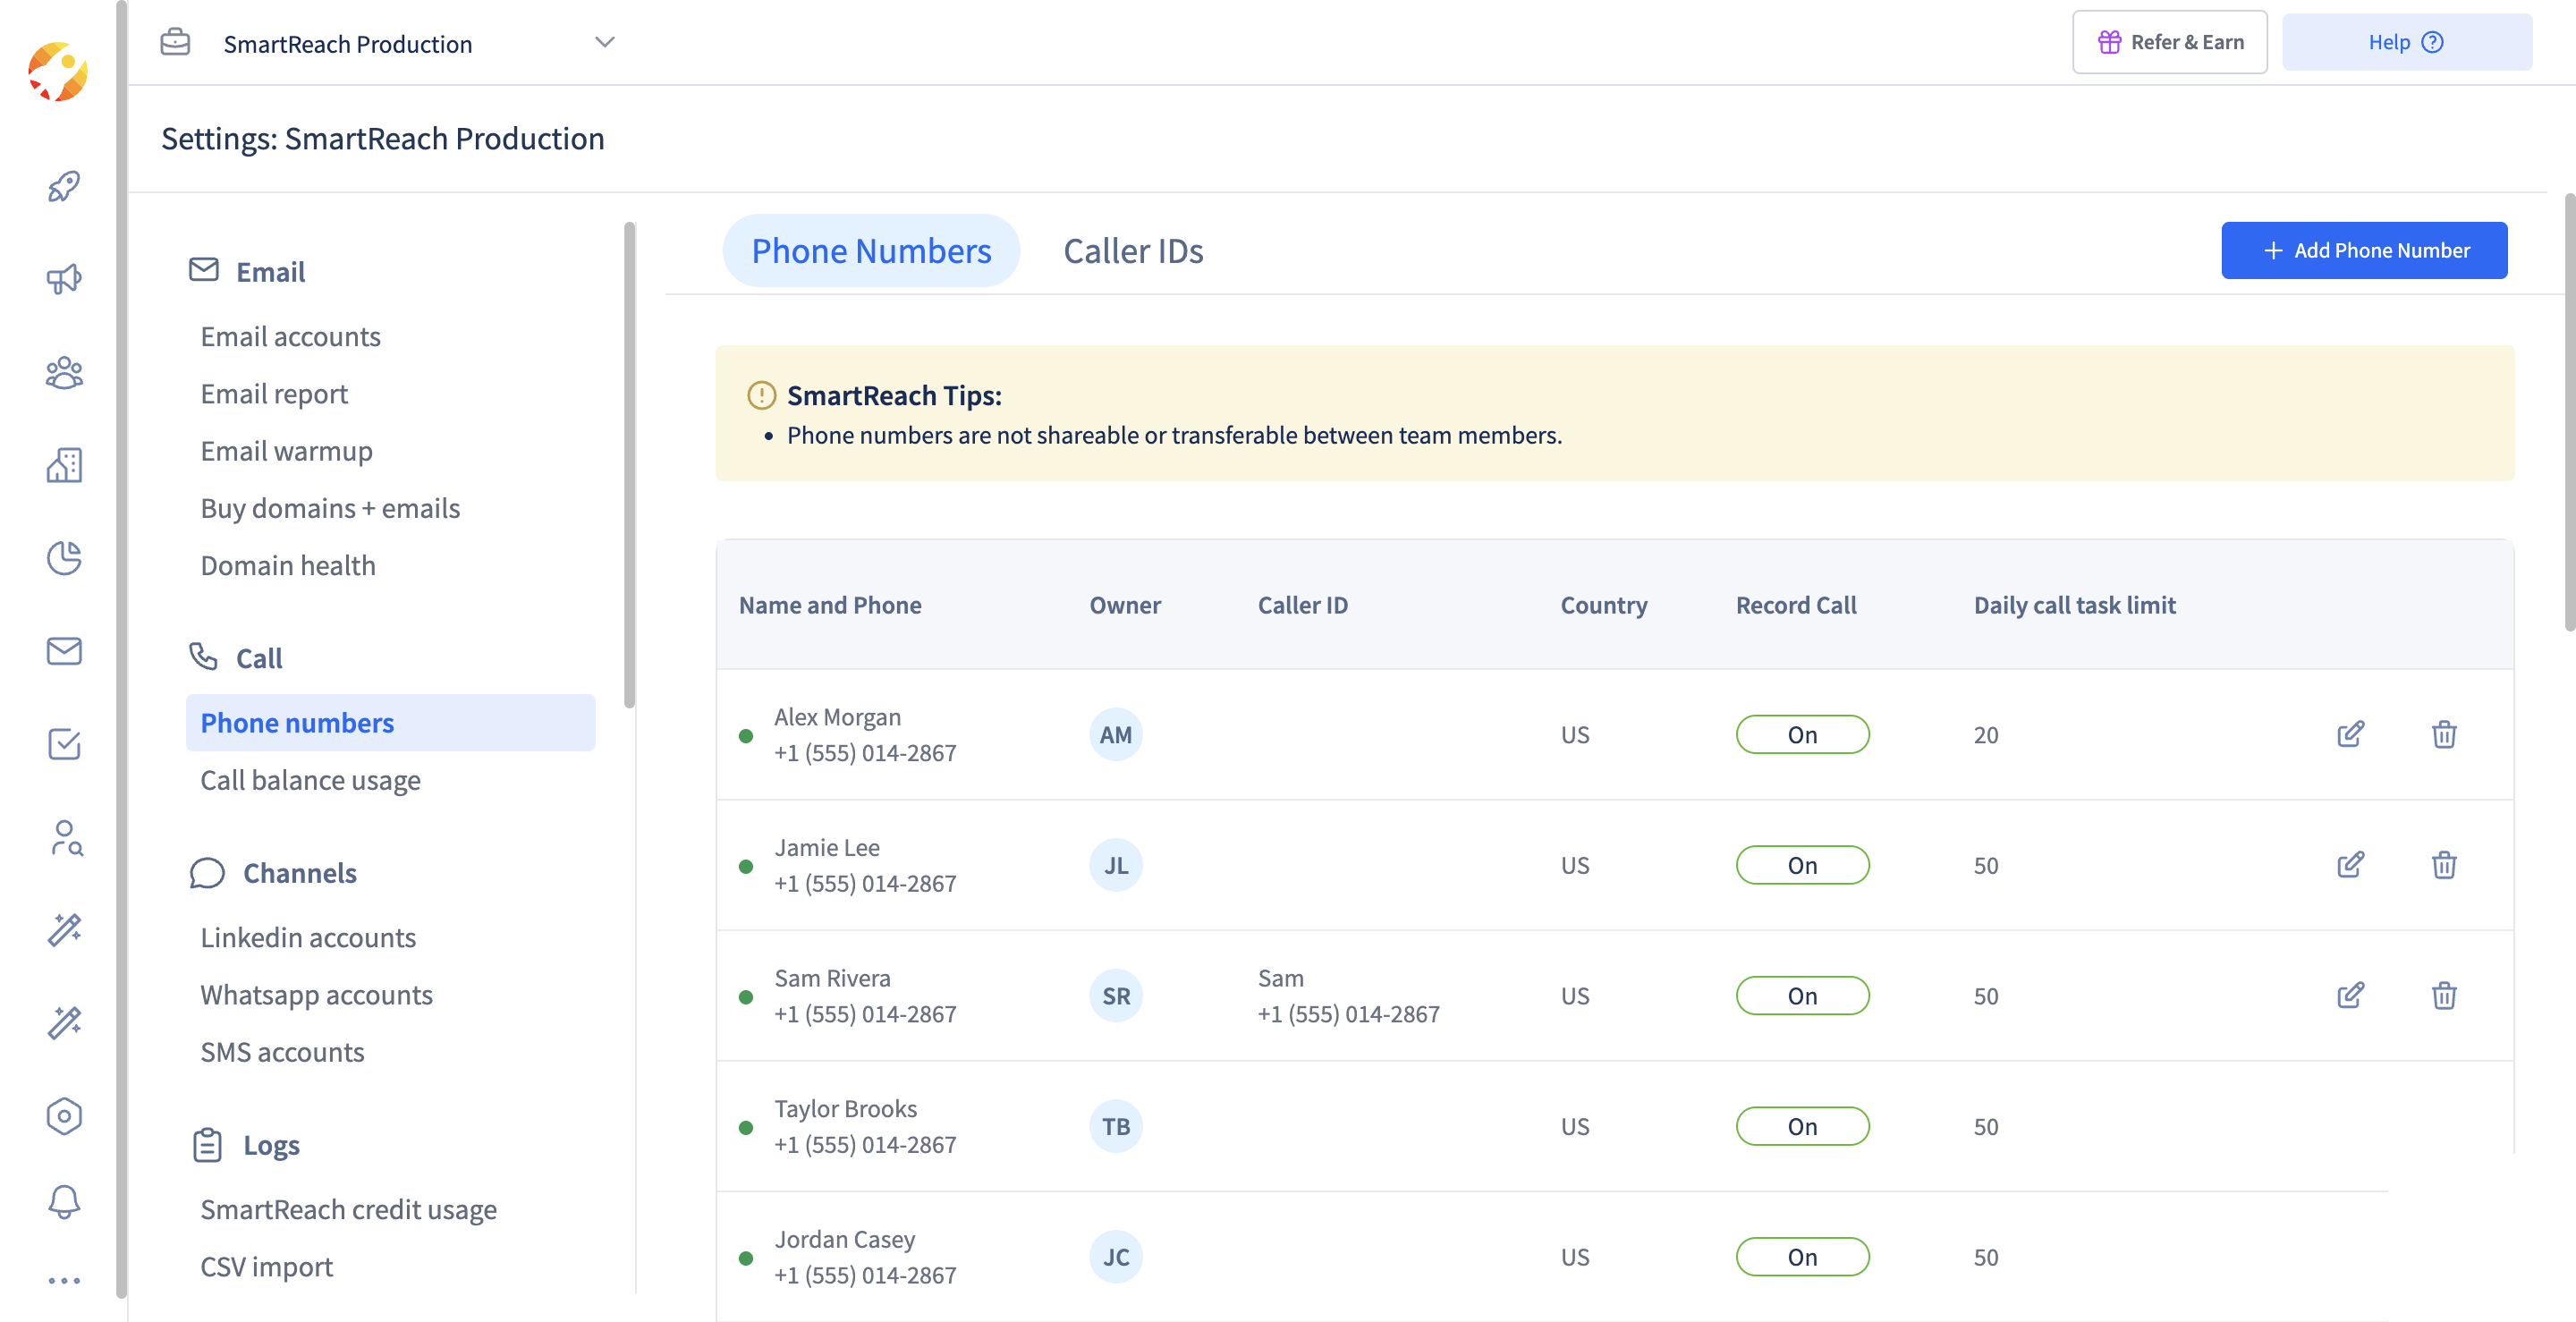This screenshot has height=1322, width=2576.
Task: Delete Alex Morgan's phone number
Action: coord(2444,734)
